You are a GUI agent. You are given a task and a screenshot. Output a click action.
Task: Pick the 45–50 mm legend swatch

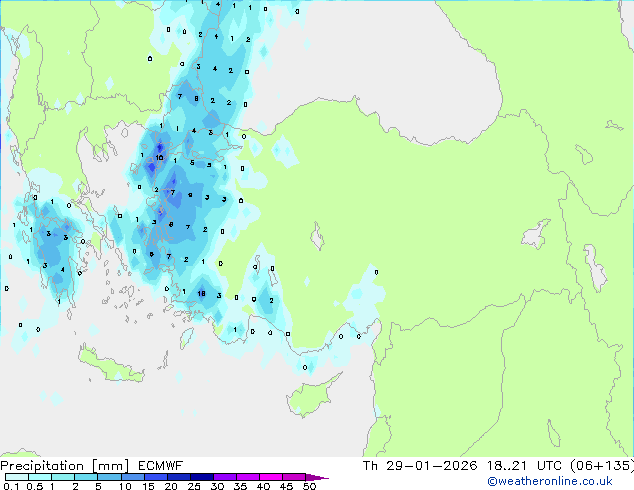tap(294, 477)
